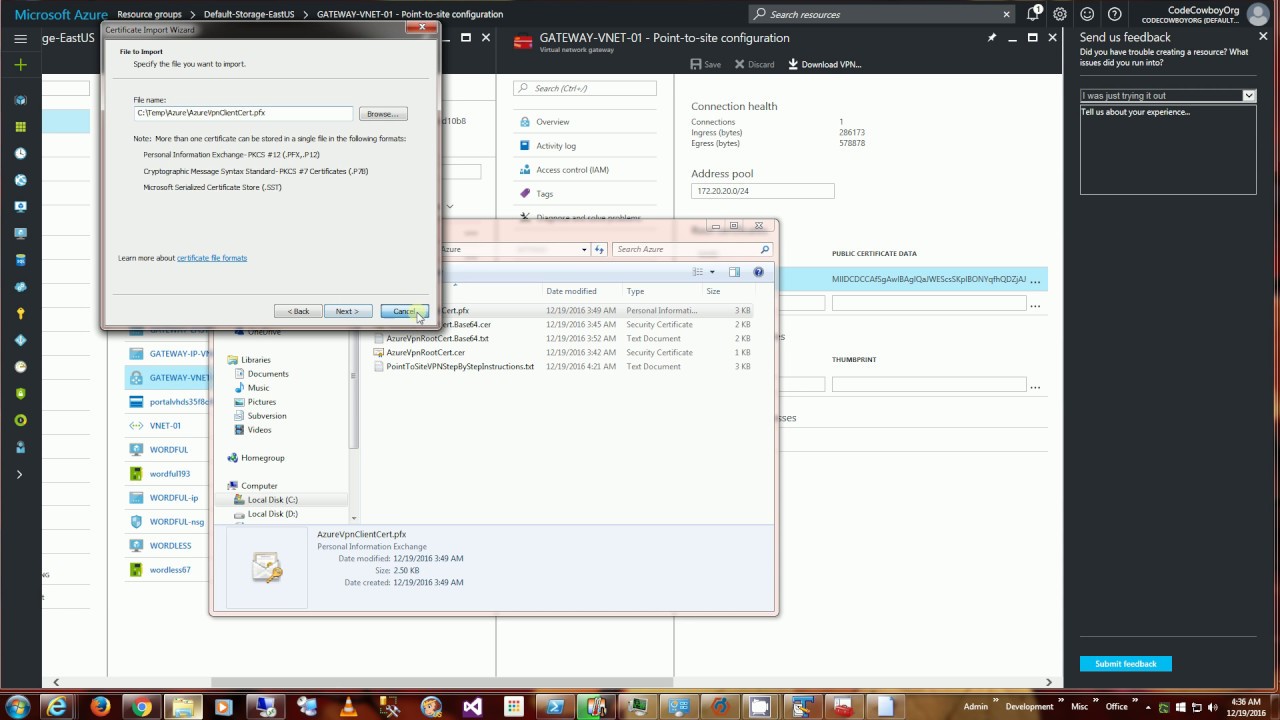Viewport: 1280px width, 720px height.
Task: Select PointToSiteVPNStepByStepInstructions.txt file
Action: [x=460, y=367]
